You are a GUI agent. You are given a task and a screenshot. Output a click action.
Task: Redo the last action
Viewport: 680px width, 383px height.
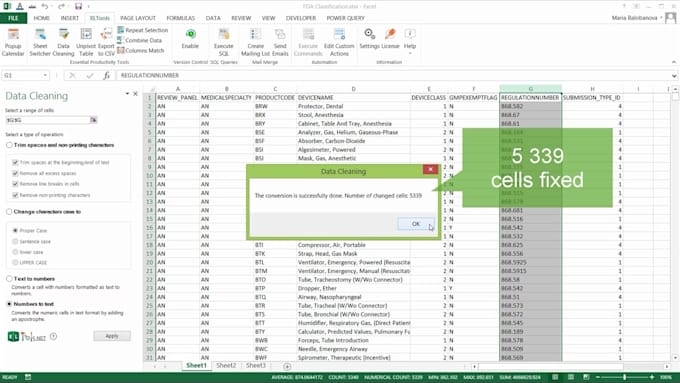[x=61, y=6]
